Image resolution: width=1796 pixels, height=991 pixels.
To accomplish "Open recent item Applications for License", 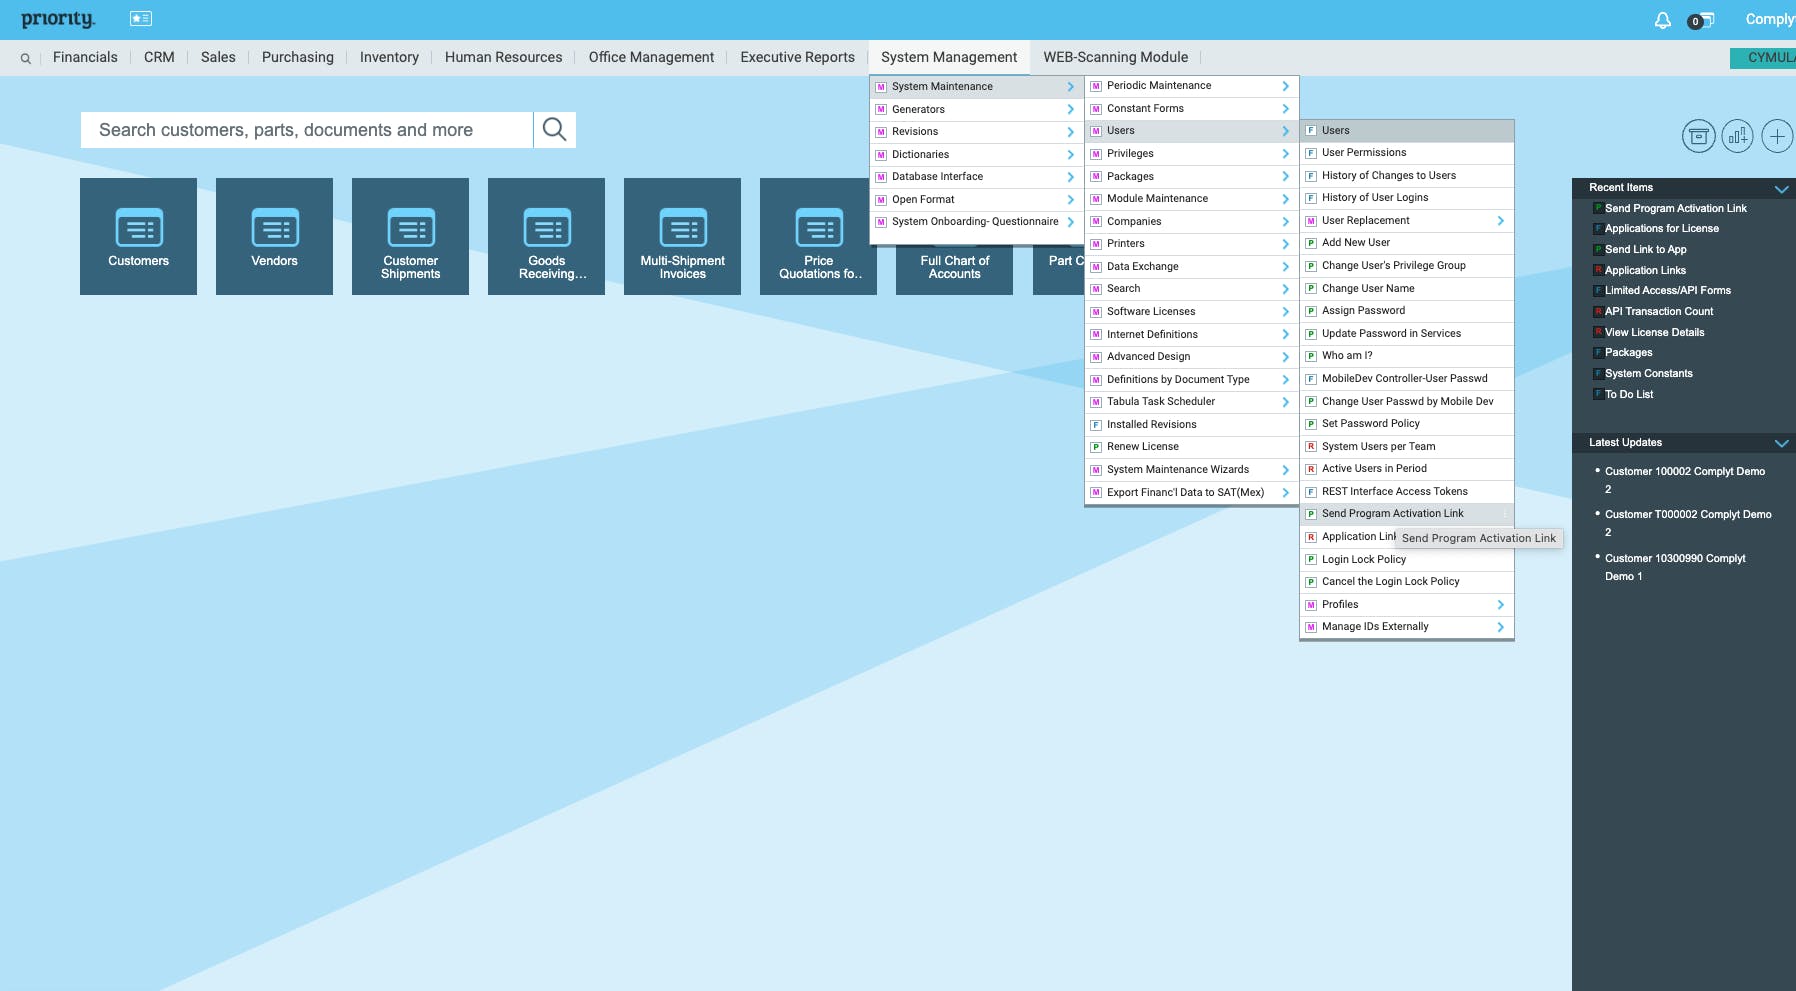I will coord(1661,229).
